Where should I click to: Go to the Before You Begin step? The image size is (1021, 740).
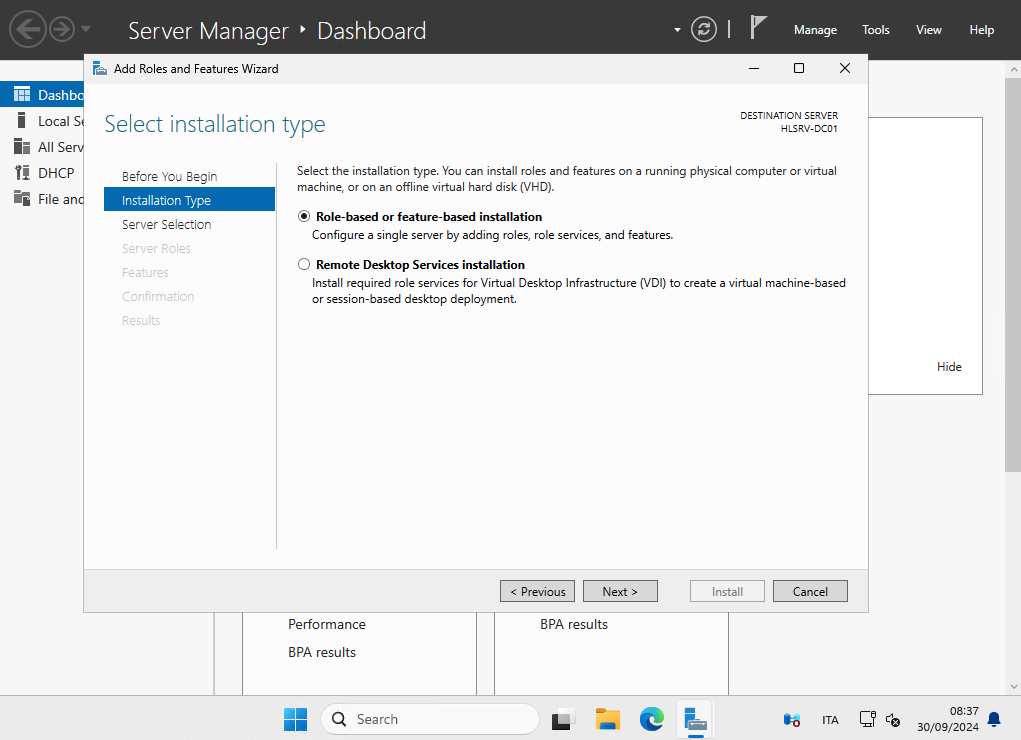click(x=169, y=177)
